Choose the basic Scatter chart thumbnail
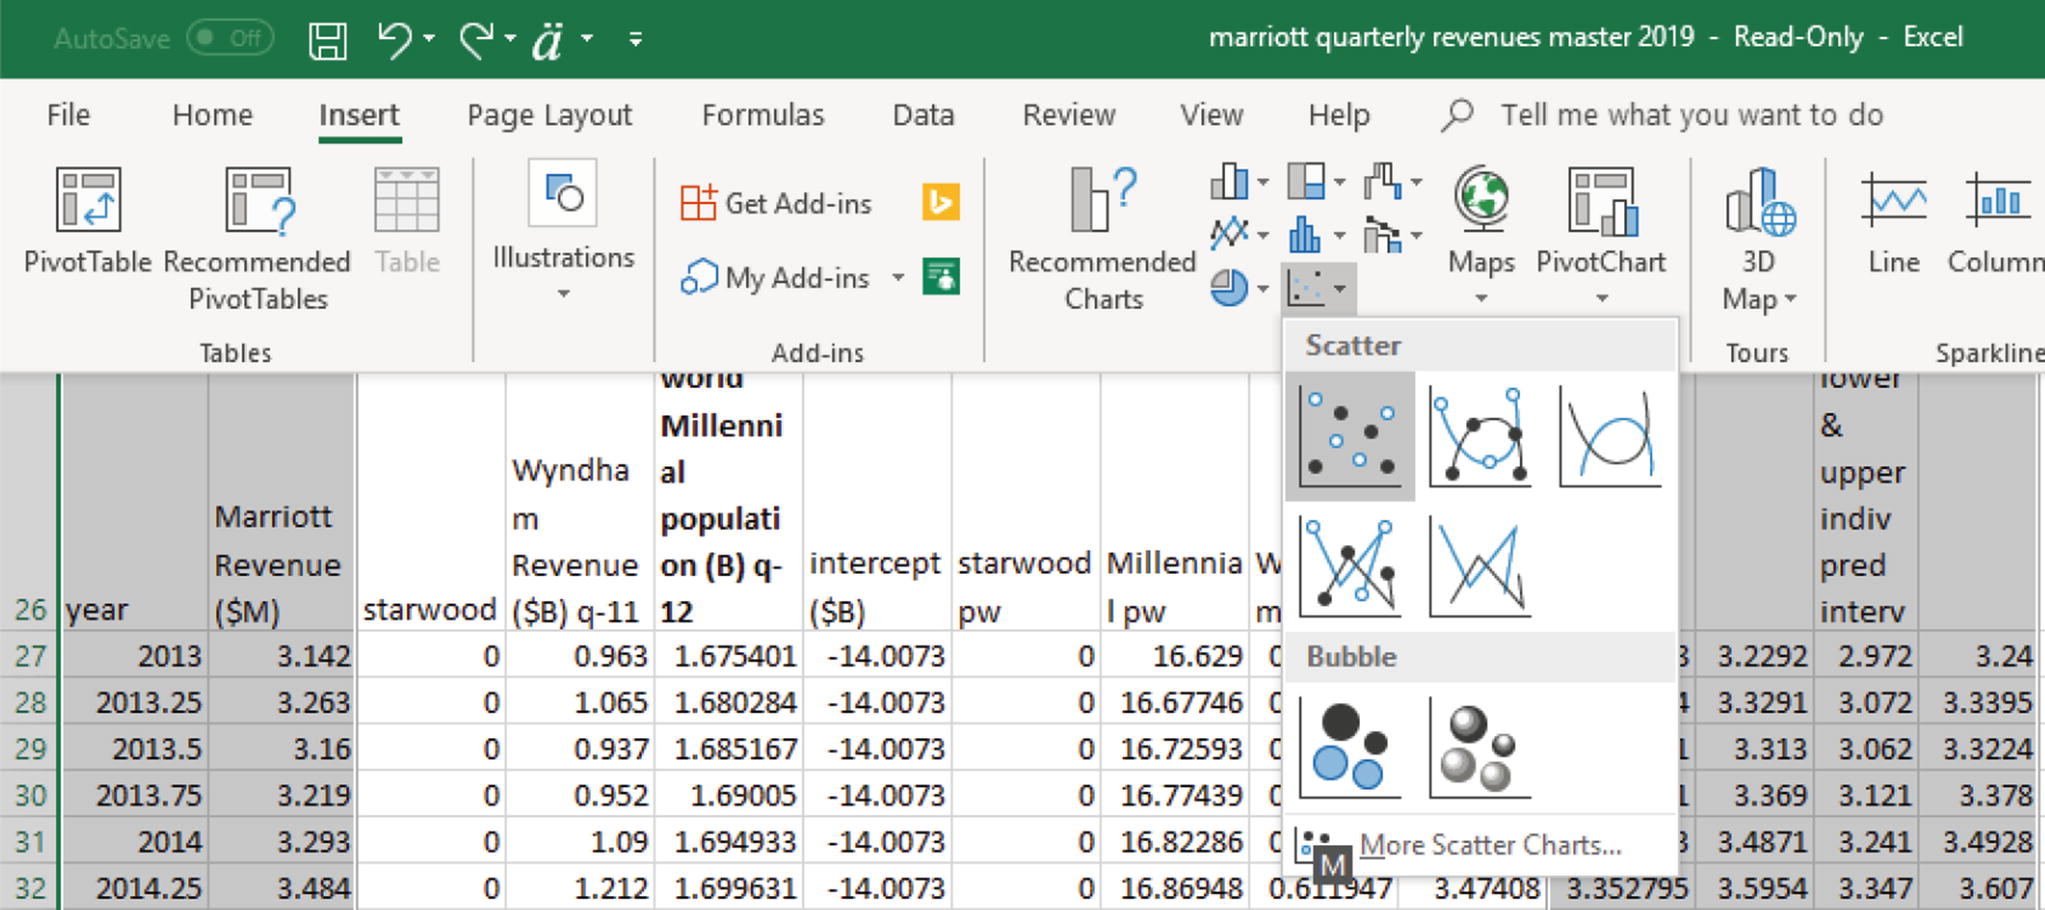The image size is (2045, 910). (1350, 437)
